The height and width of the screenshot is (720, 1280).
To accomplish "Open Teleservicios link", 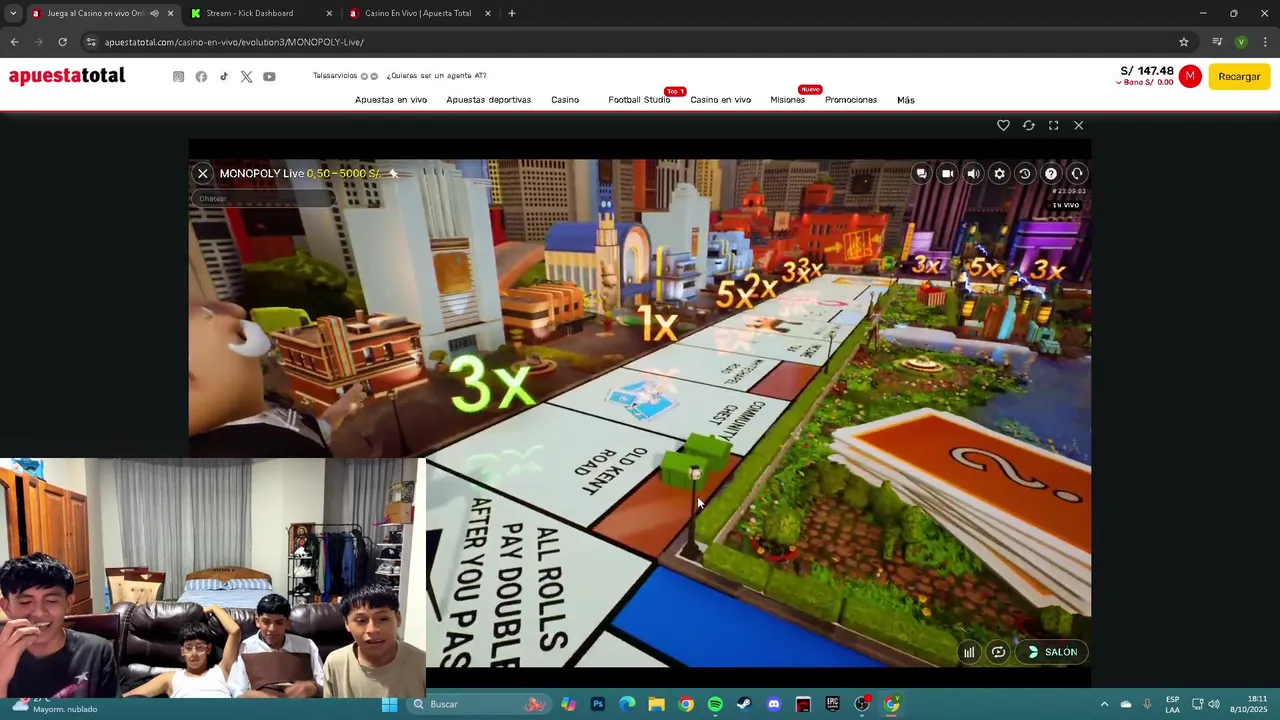I will [335, 76].
